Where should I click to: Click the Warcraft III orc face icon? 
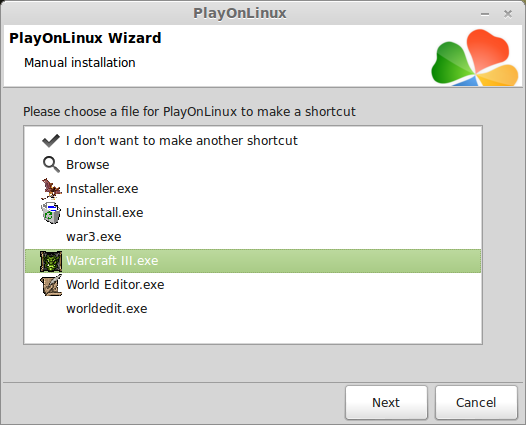point(51,261)
